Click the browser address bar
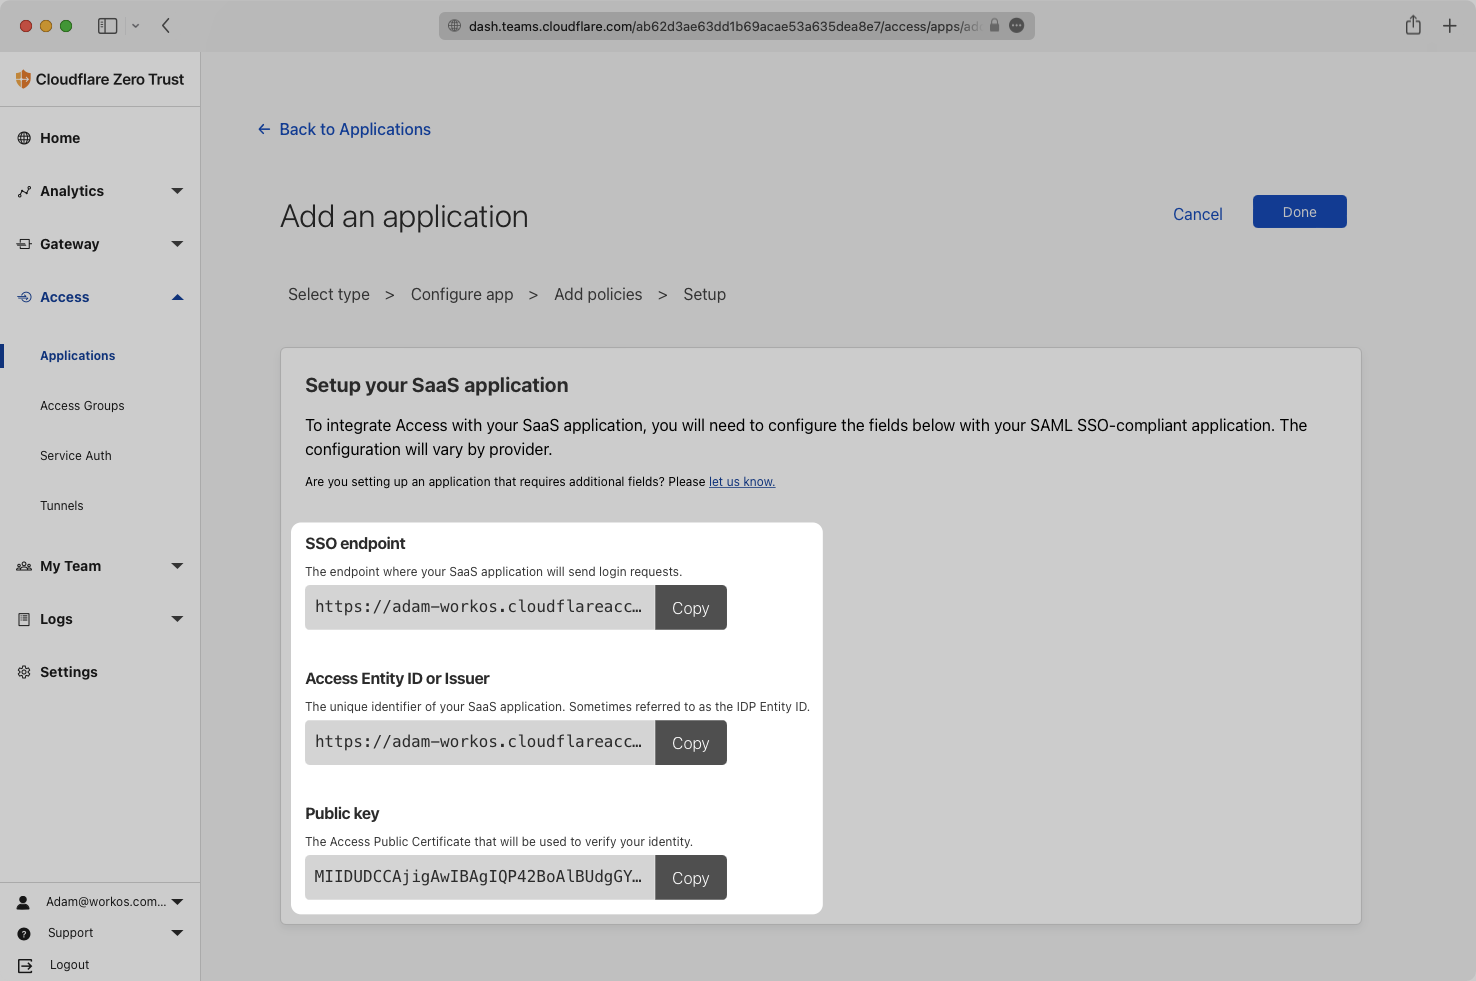This screenshot has height=981, width=1476. tap(737, 25)
